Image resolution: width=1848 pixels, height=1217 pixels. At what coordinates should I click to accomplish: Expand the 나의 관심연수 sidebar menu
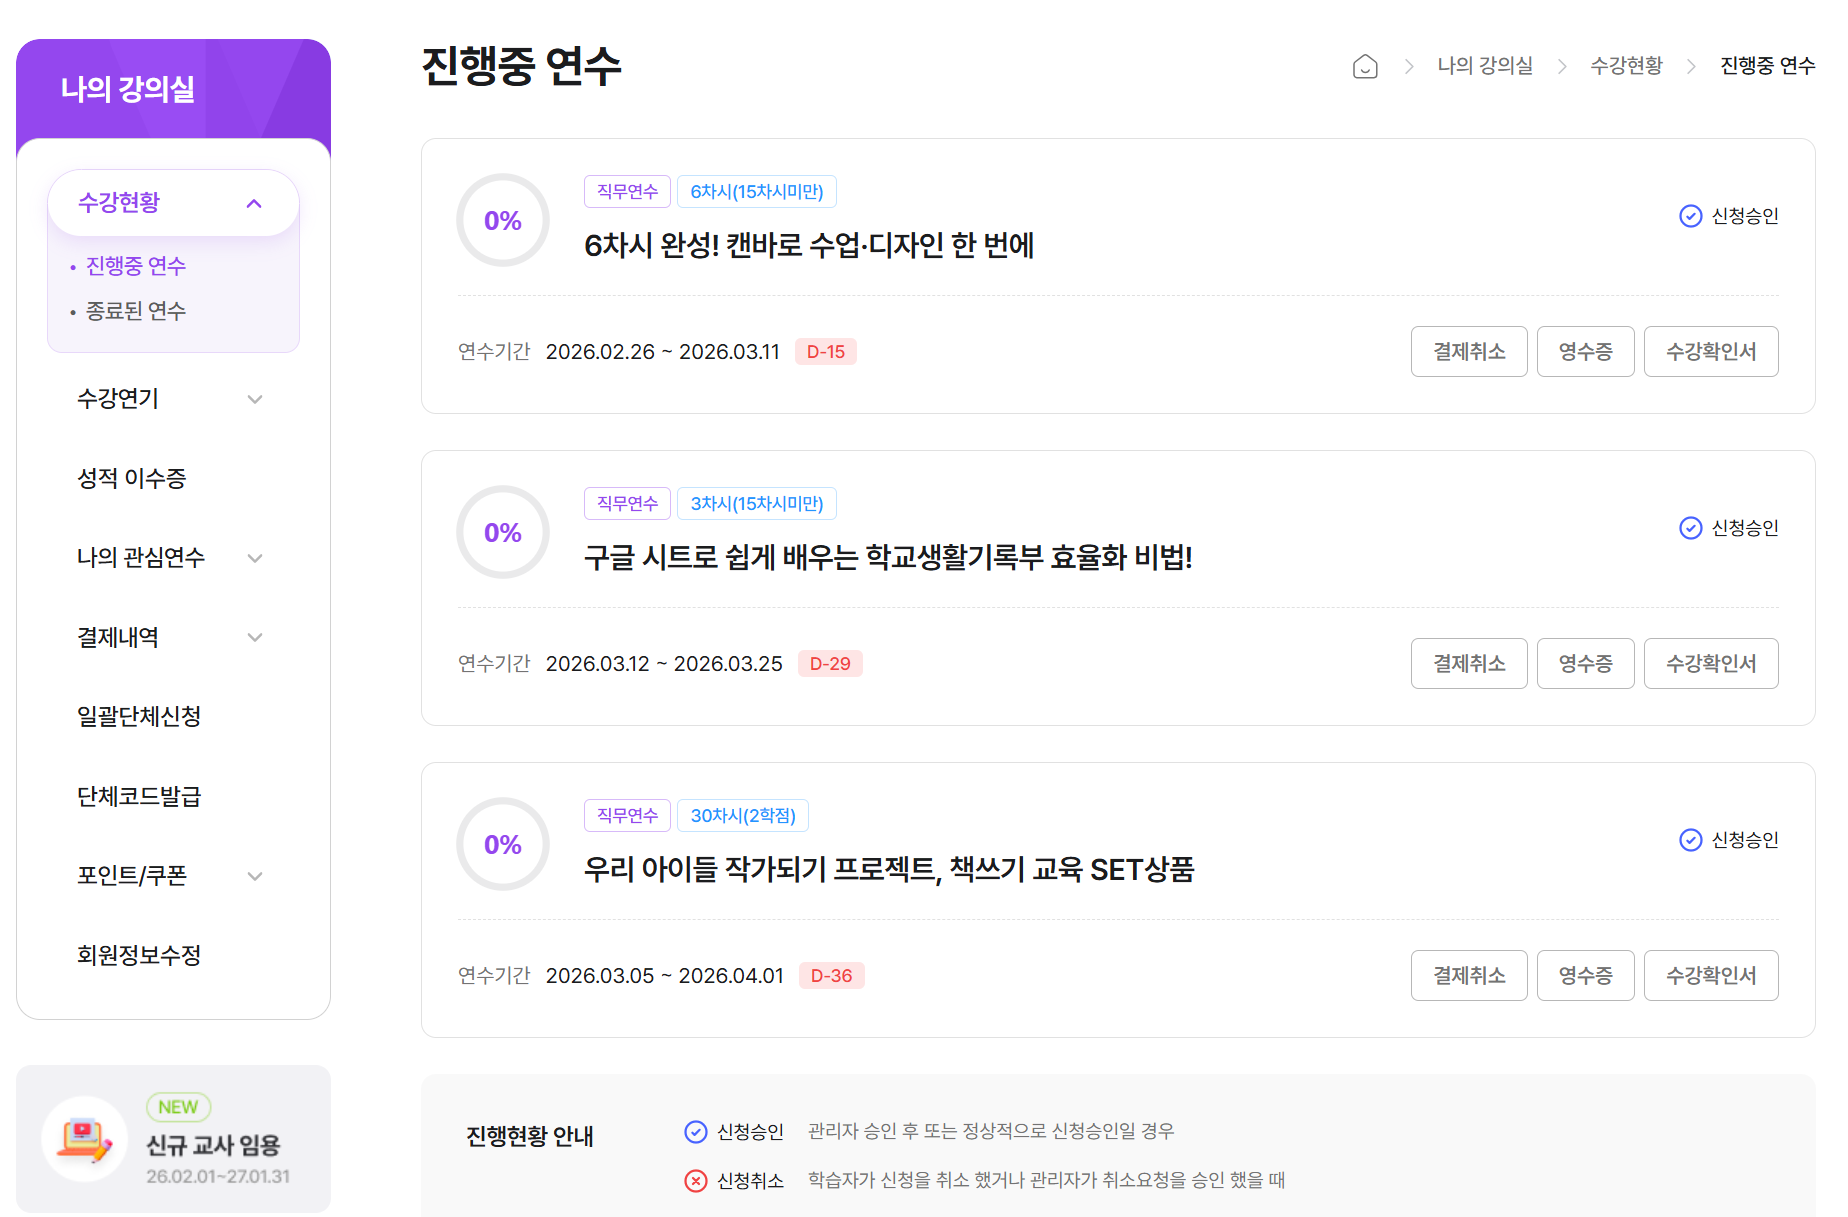pos(255,558)
